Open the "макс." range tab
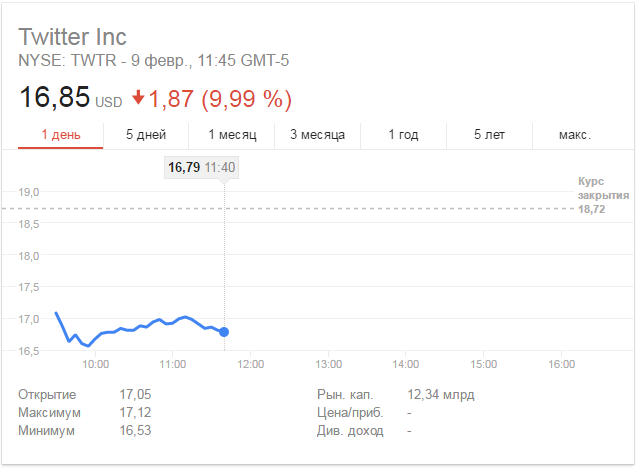The height and width of the screenshot is (469, 639). [x=575, y=134]
